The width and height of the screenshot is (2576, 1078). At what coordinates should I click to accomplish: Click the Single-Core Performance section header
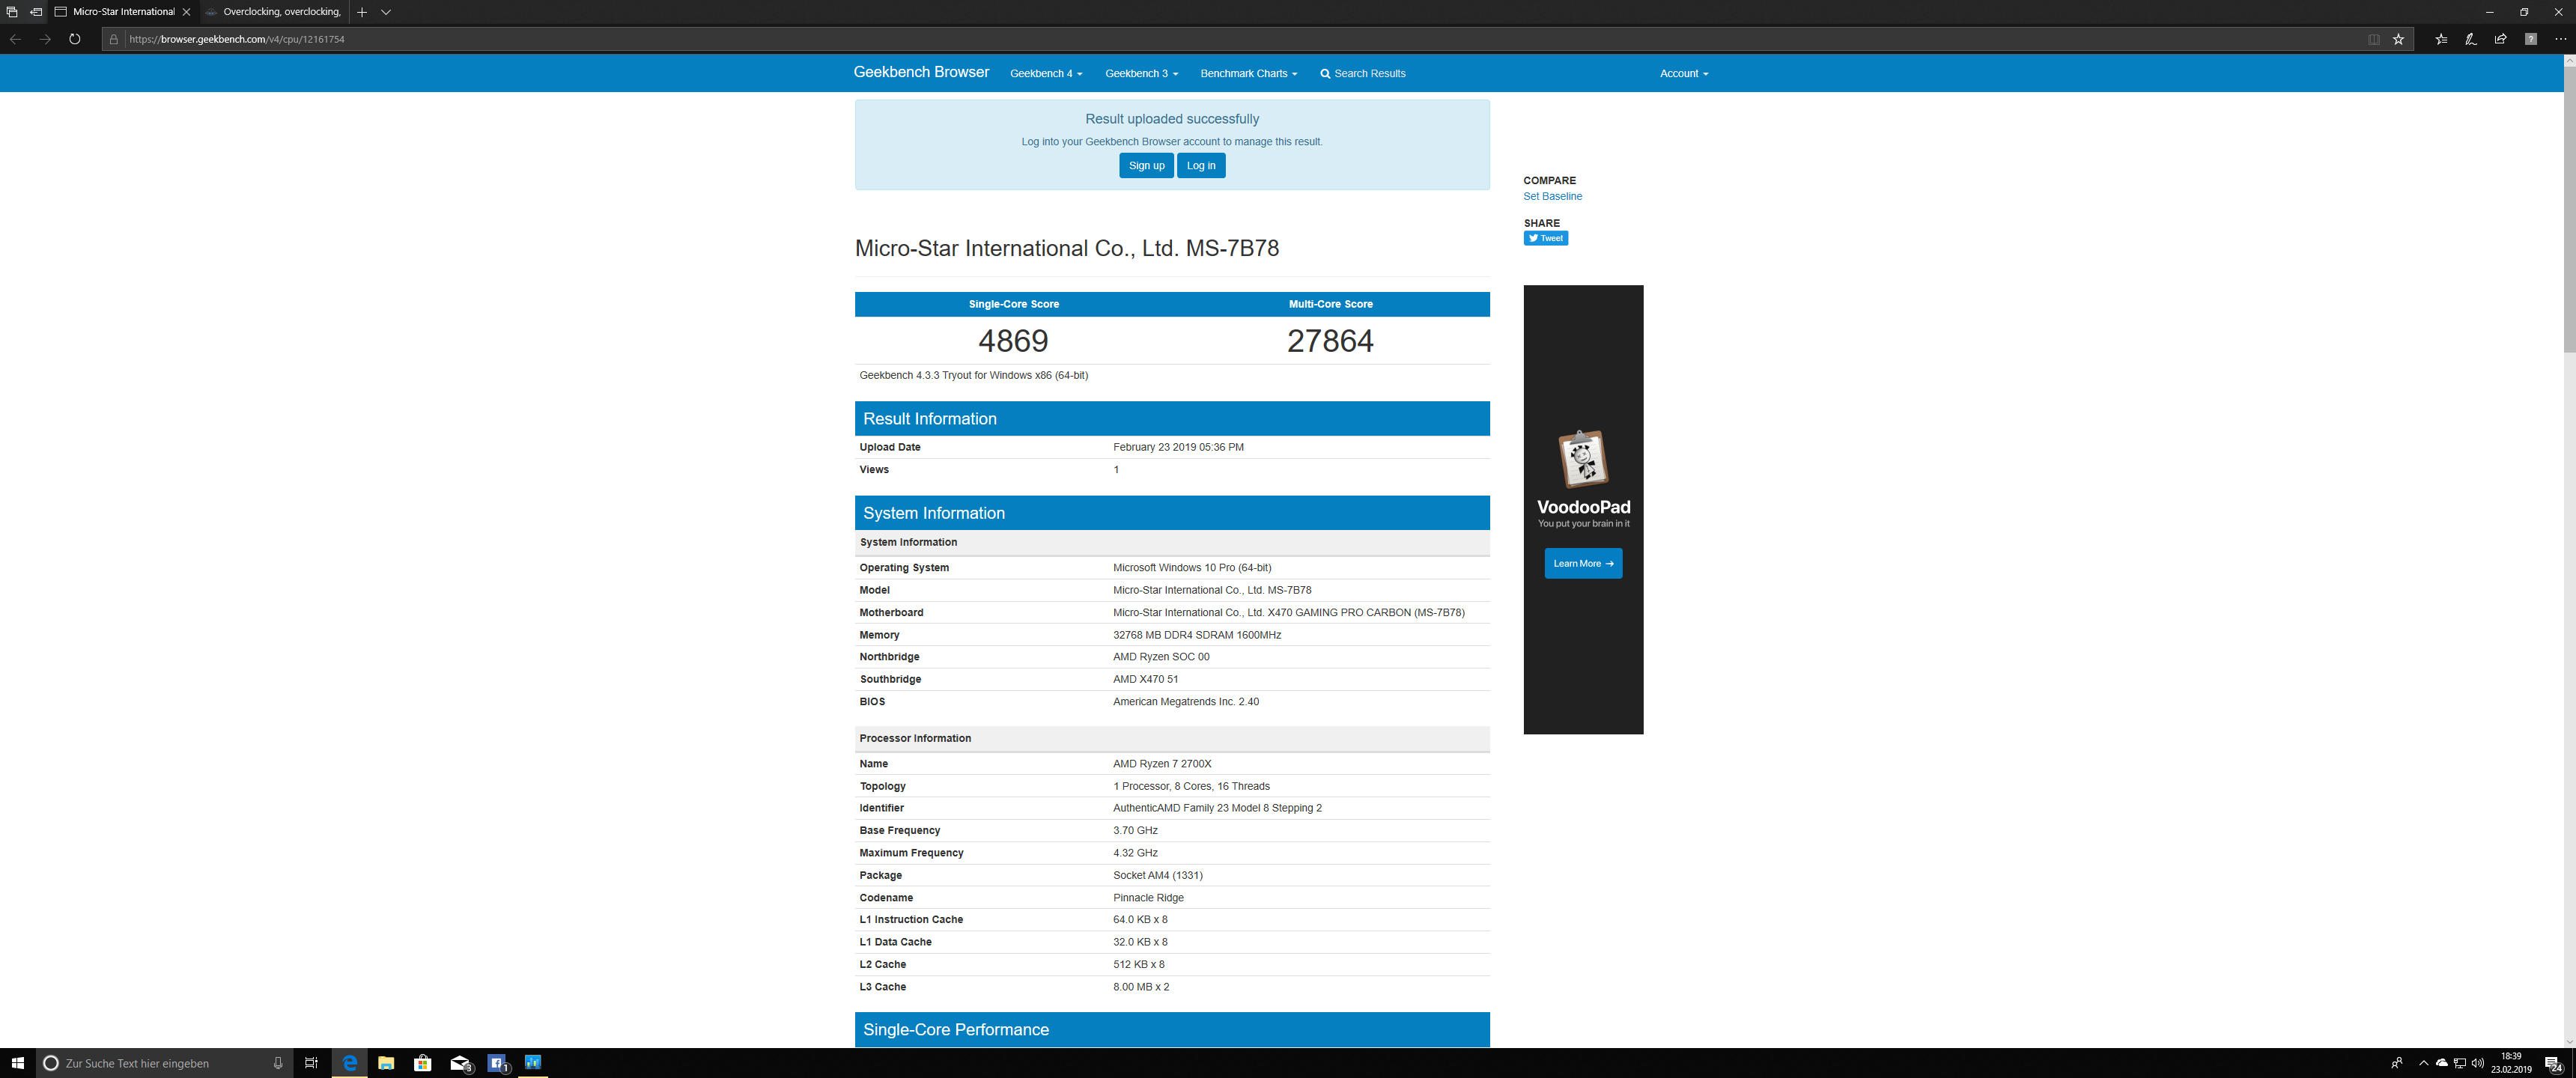(1172, 1030)
